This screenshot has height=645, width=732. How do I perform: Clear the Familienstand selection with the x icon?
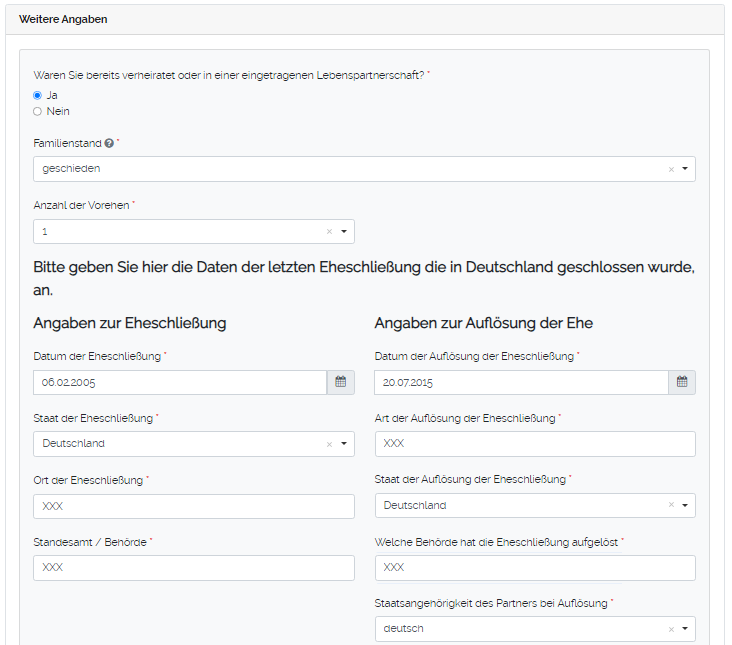pyautogui.click(x=671, y=170)
